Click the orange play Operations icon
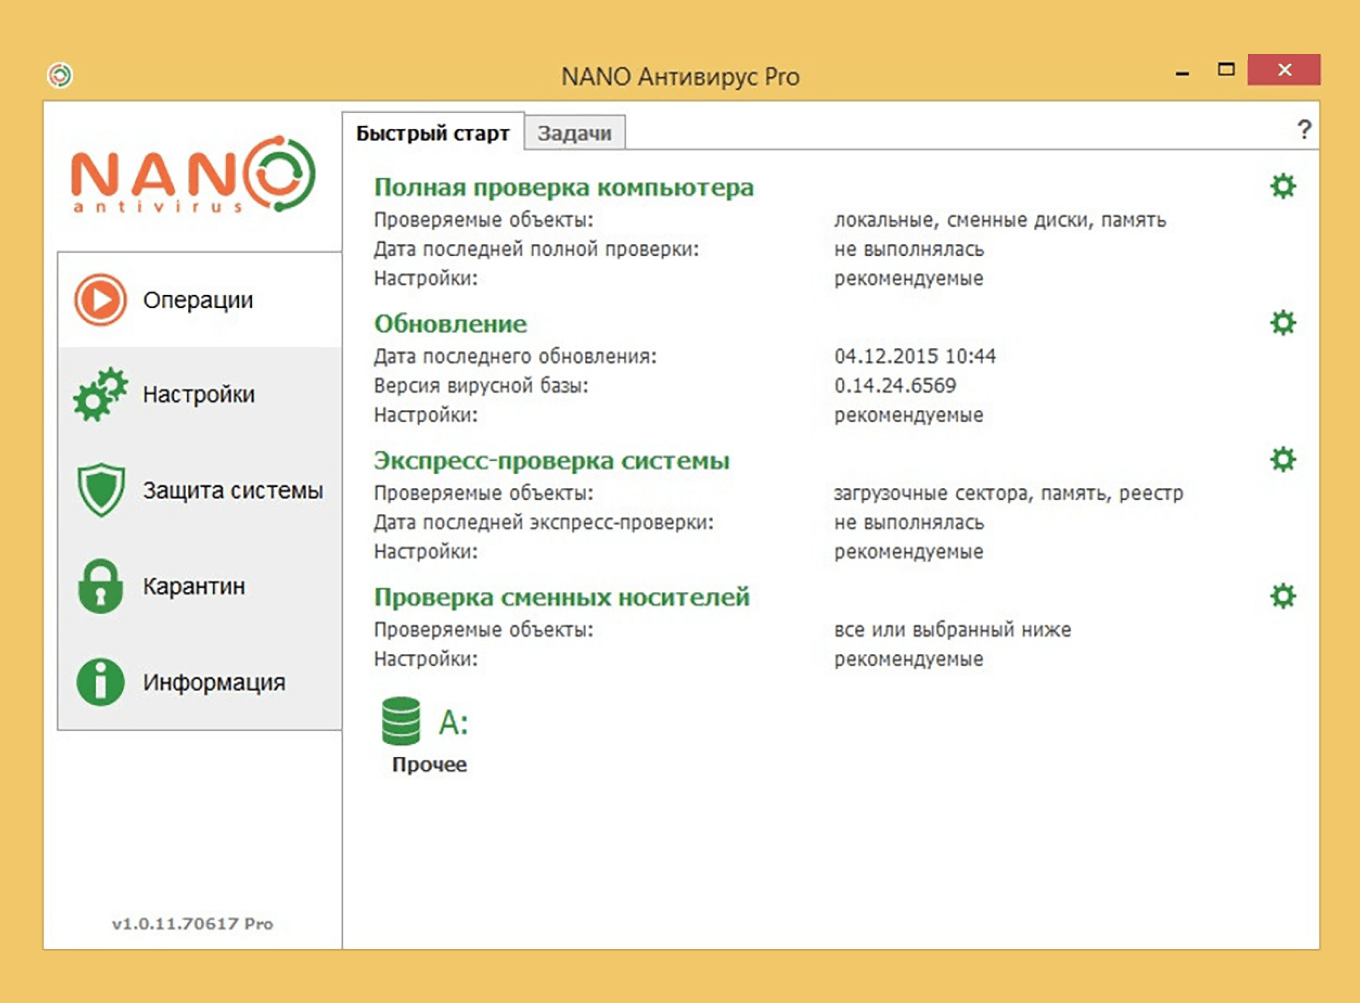Screen dimensions: 1360x1003 click(100, 300)
